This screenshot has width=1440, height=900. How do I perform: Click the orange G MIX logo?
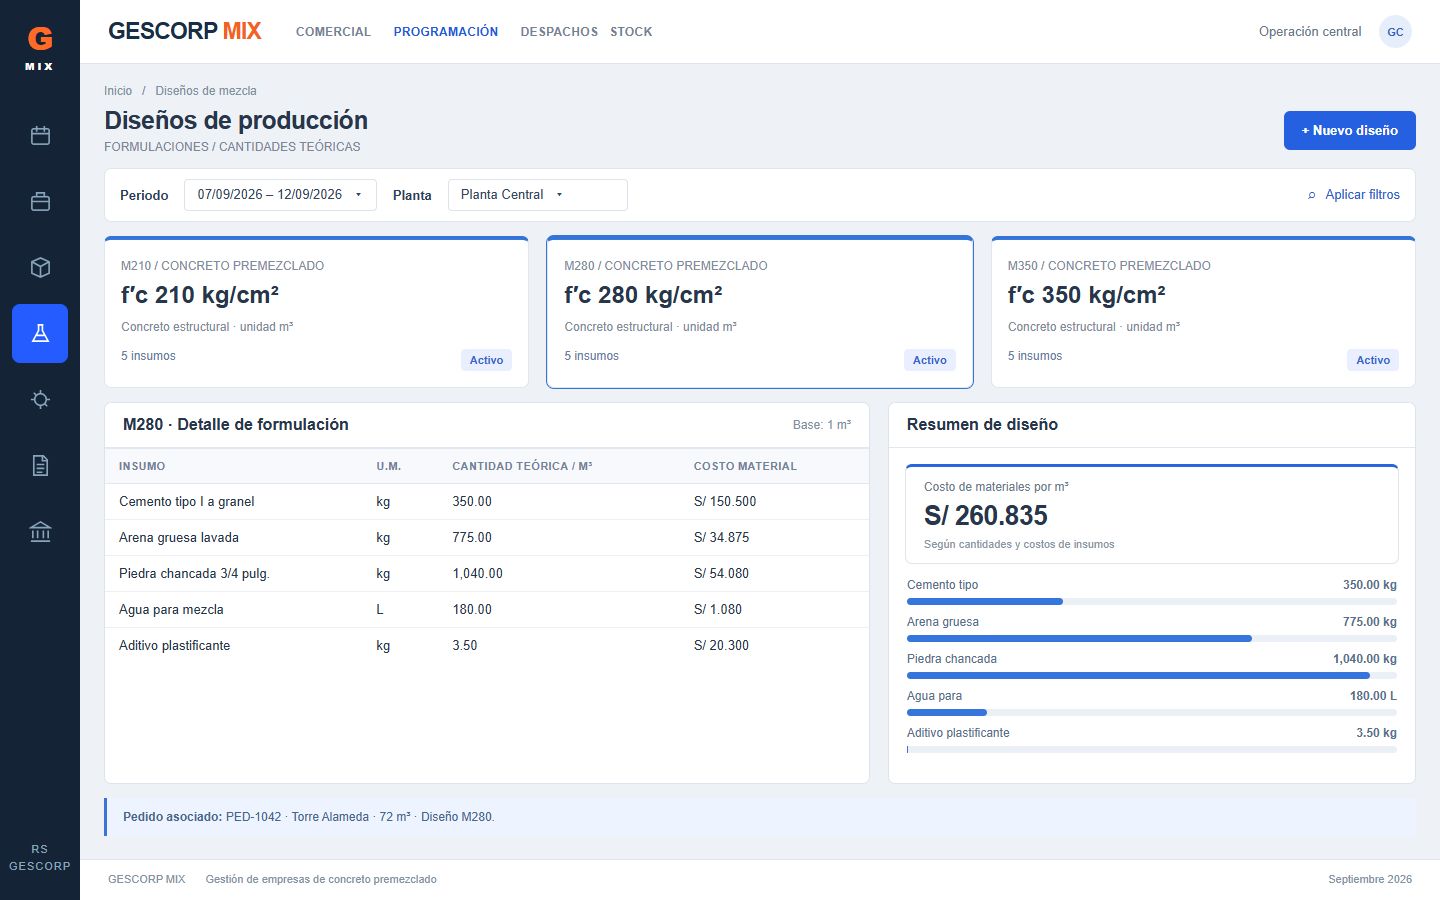click(40, 48)
